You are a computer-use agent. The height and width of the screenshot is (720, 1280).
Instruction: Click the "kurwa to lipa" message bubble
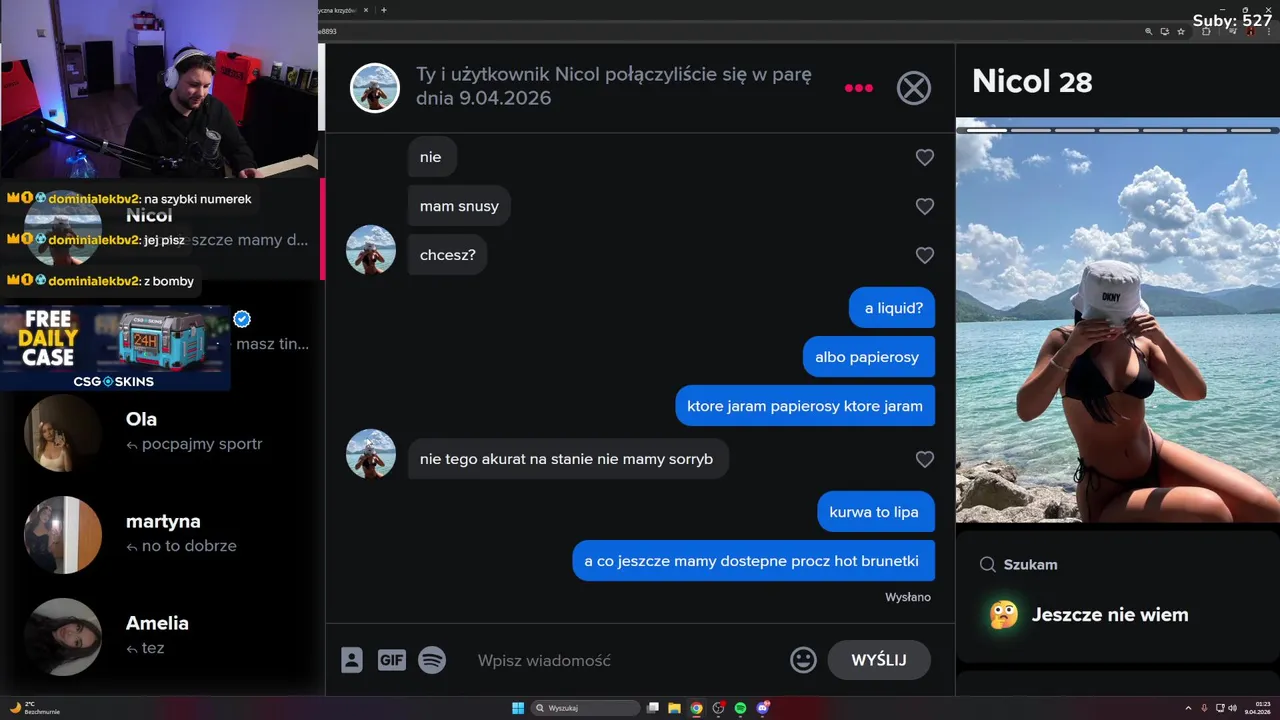[874, 512]
